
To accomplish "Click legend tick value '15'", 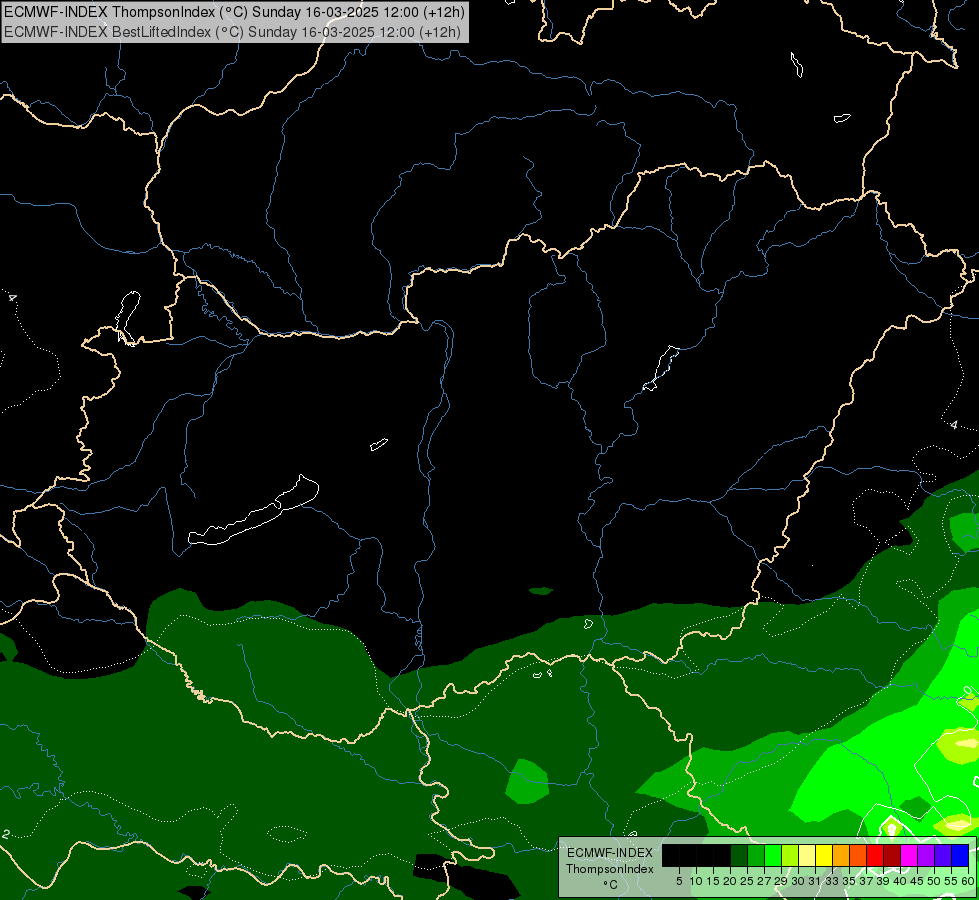I will pyautogui.click(x=713, y=881).
